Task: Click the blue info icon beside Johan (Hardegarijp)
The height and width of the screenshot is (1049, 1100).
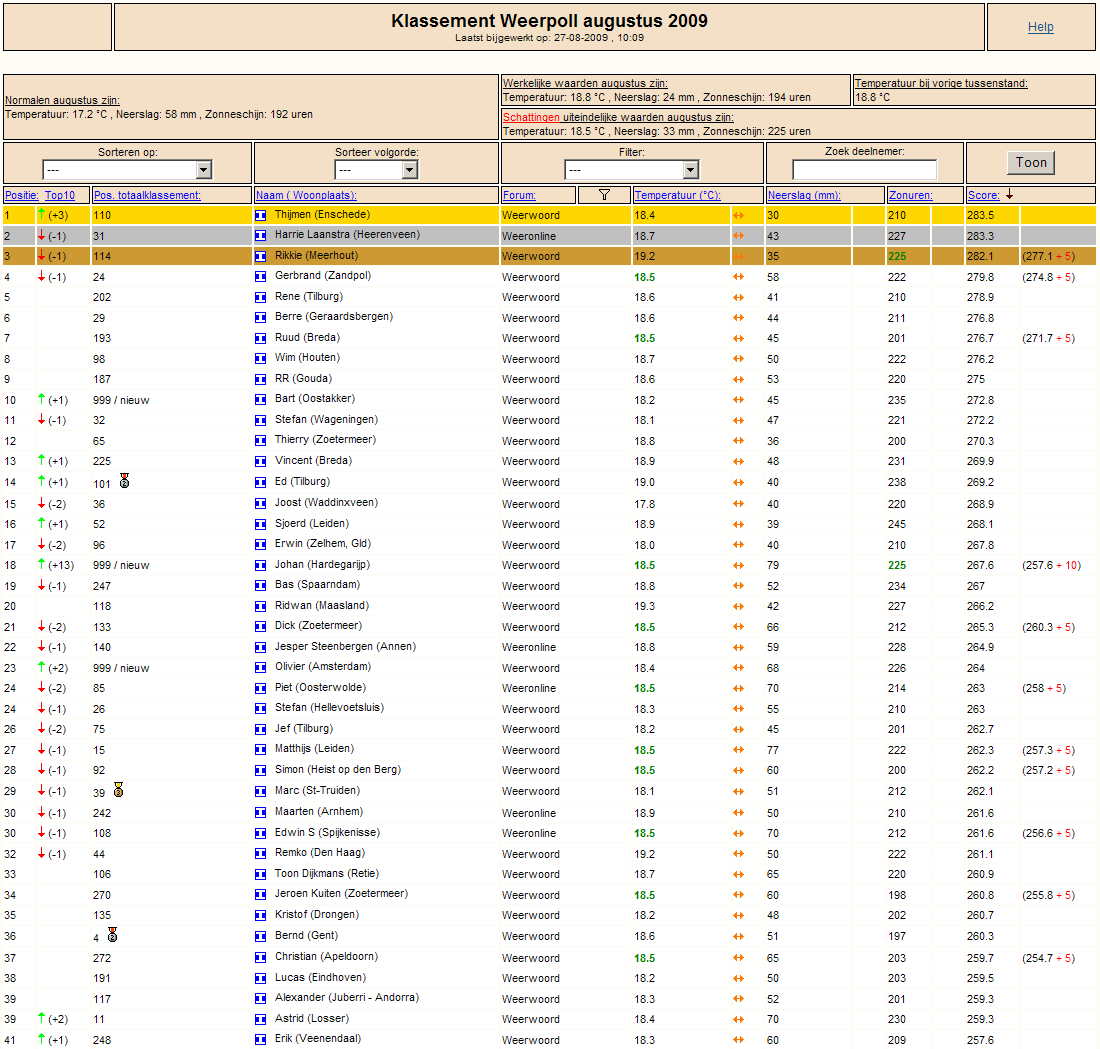Action: click(x=260, y=566)
